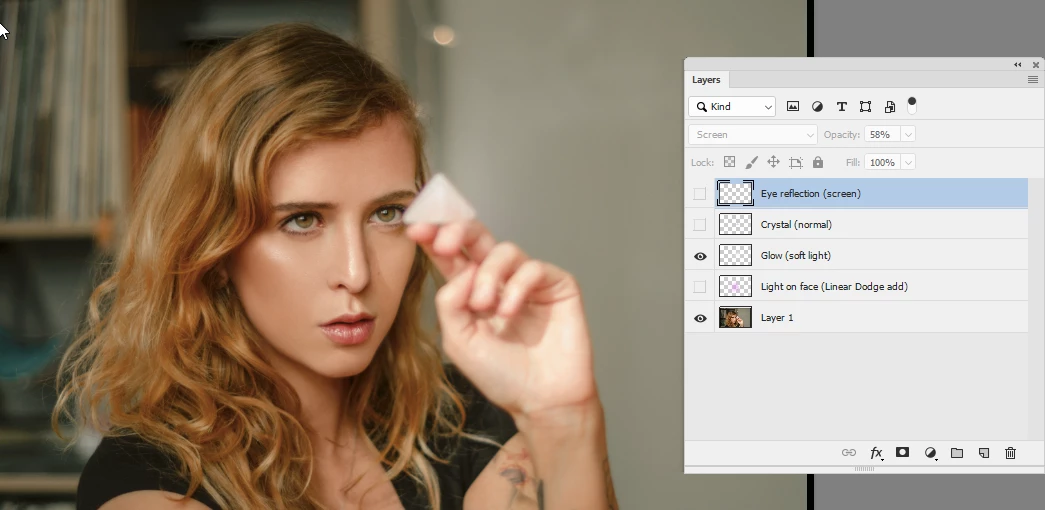Click the Fill 100% value field
The image size is (1045, 510).
point(882,162)
